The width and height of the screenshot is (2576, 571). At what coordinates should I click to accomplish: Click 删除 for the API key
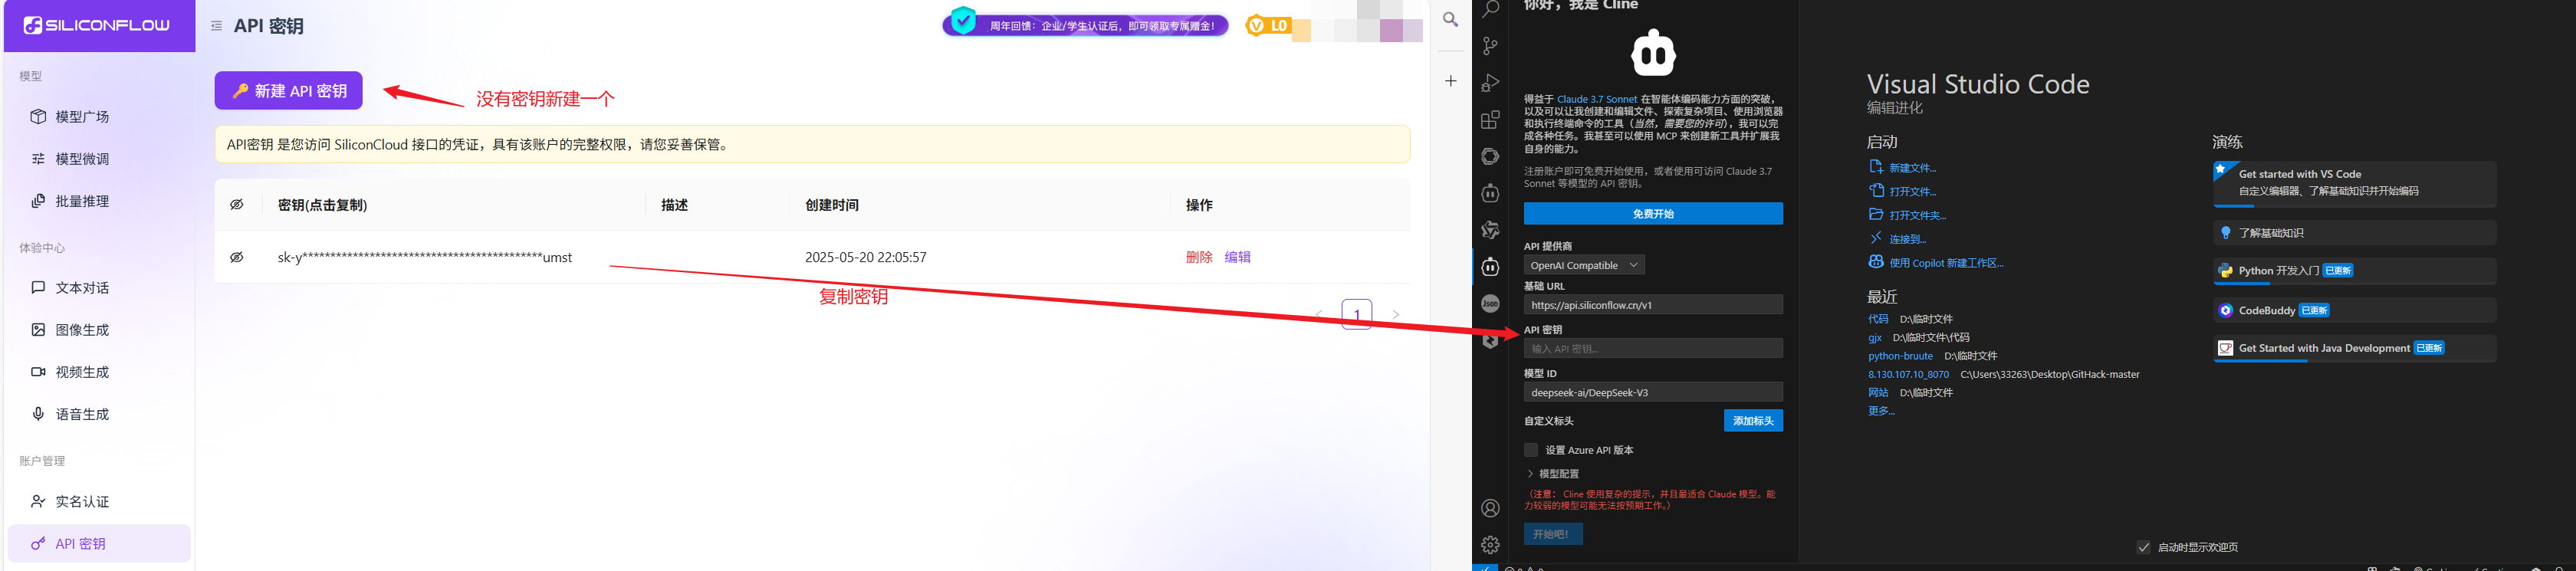[1199, 257]
